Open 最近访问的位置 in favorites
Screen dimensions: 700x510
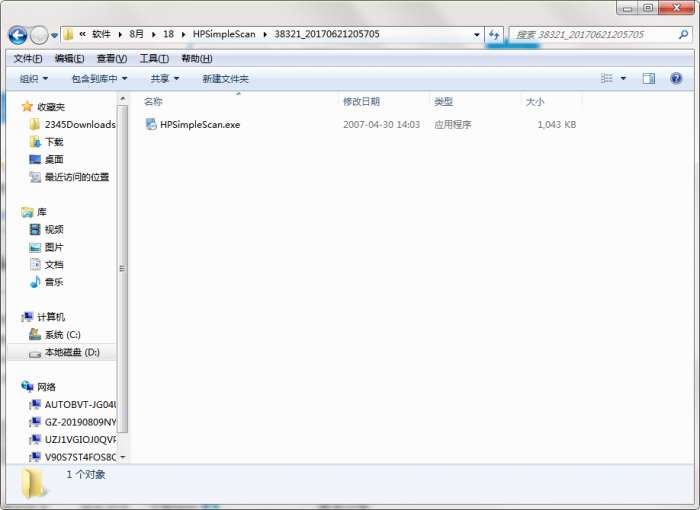pyautogui.click(x=70, y=177)
